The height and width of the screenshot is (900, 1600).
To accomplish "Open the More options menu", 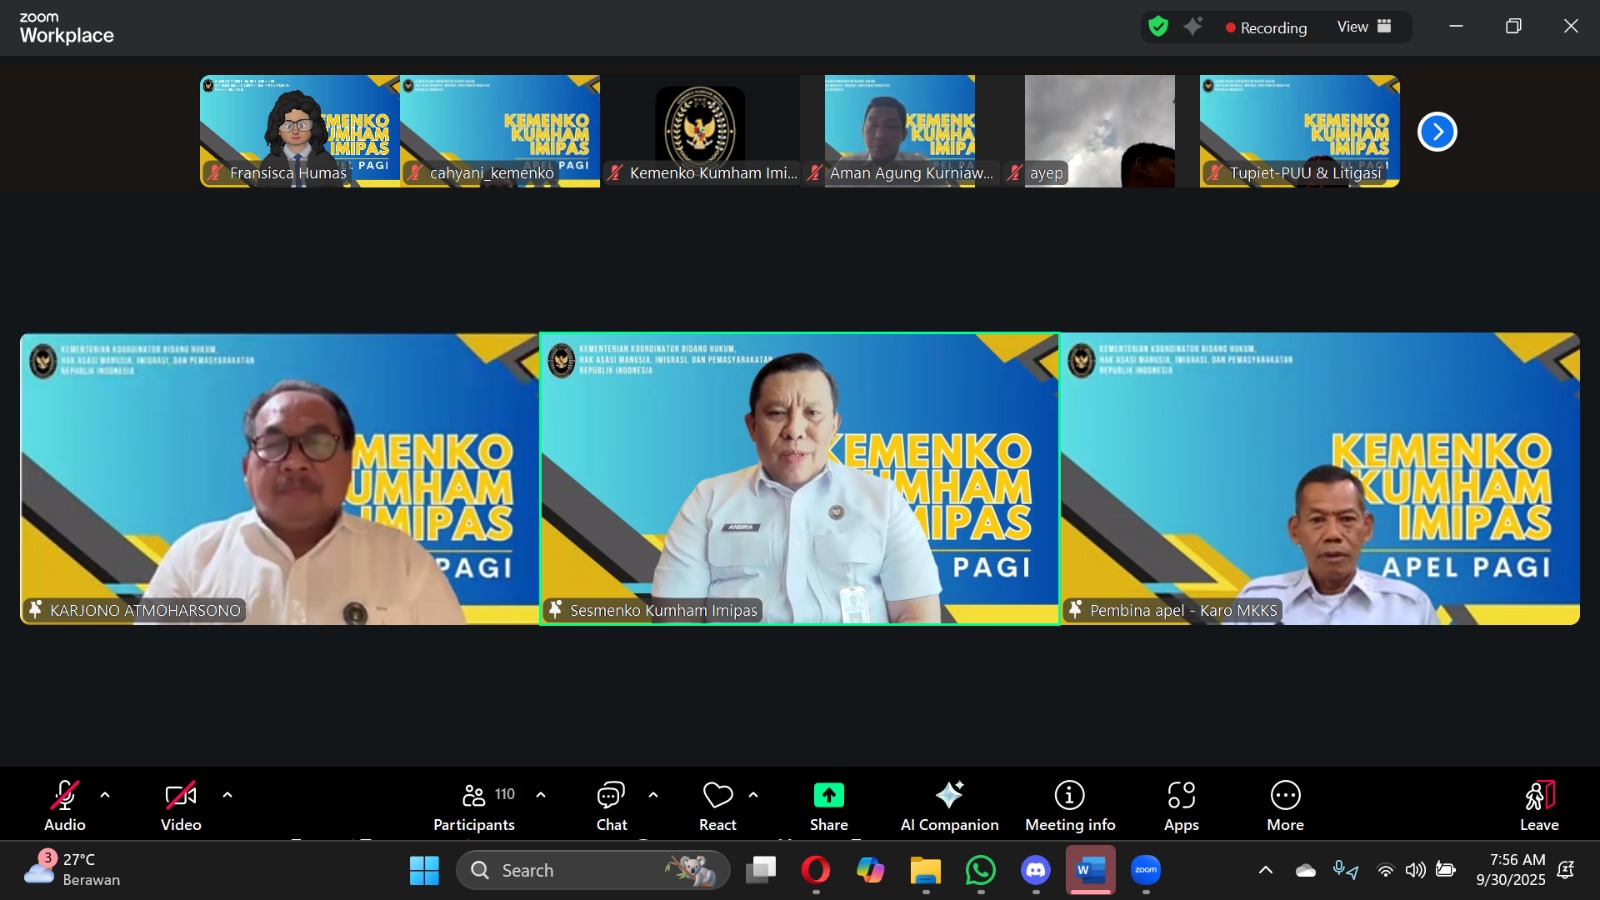I will 1285,806.
